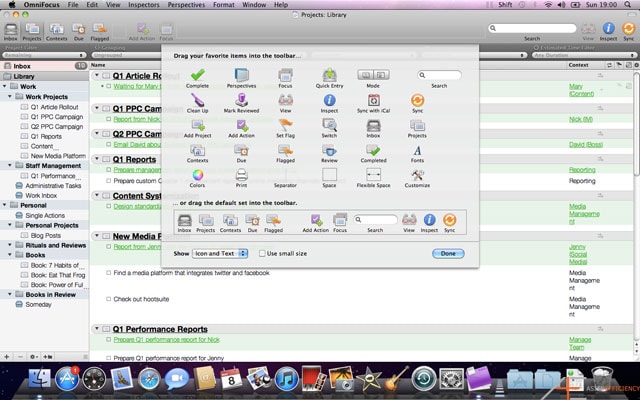Select the Someday list in the sidebar
Screen dimensions: 640x400
pos(38,304)
